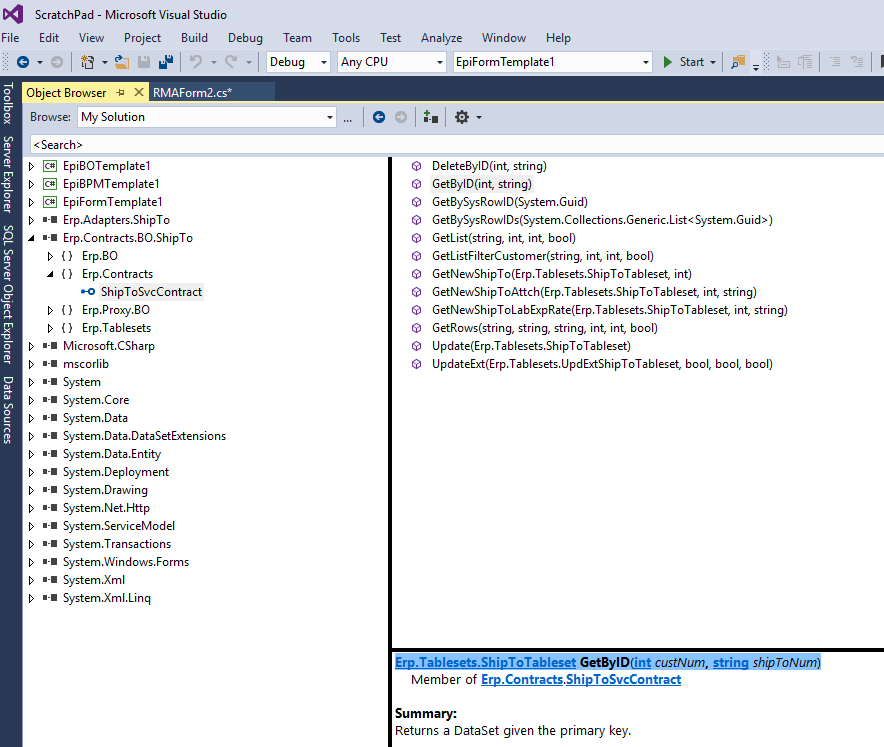Click the Erp.Tablesets namespace braces icon
Image resolution: width=884 pixels, height=747 pixels.
(67, 328)
